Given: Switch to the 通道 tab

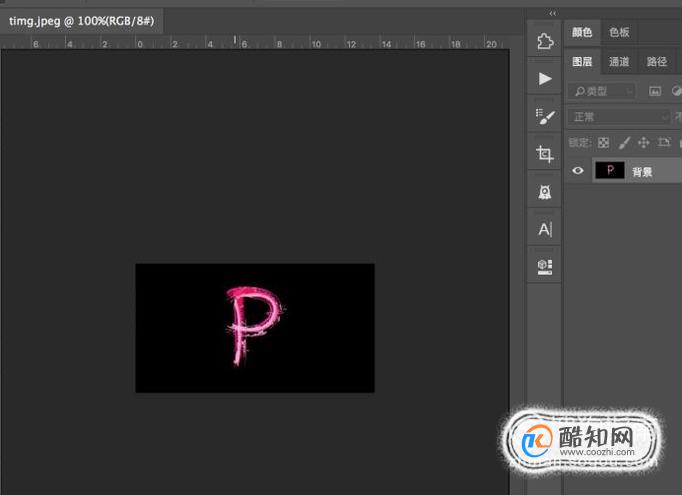Looking at the screenshot, I should (619, 61).
